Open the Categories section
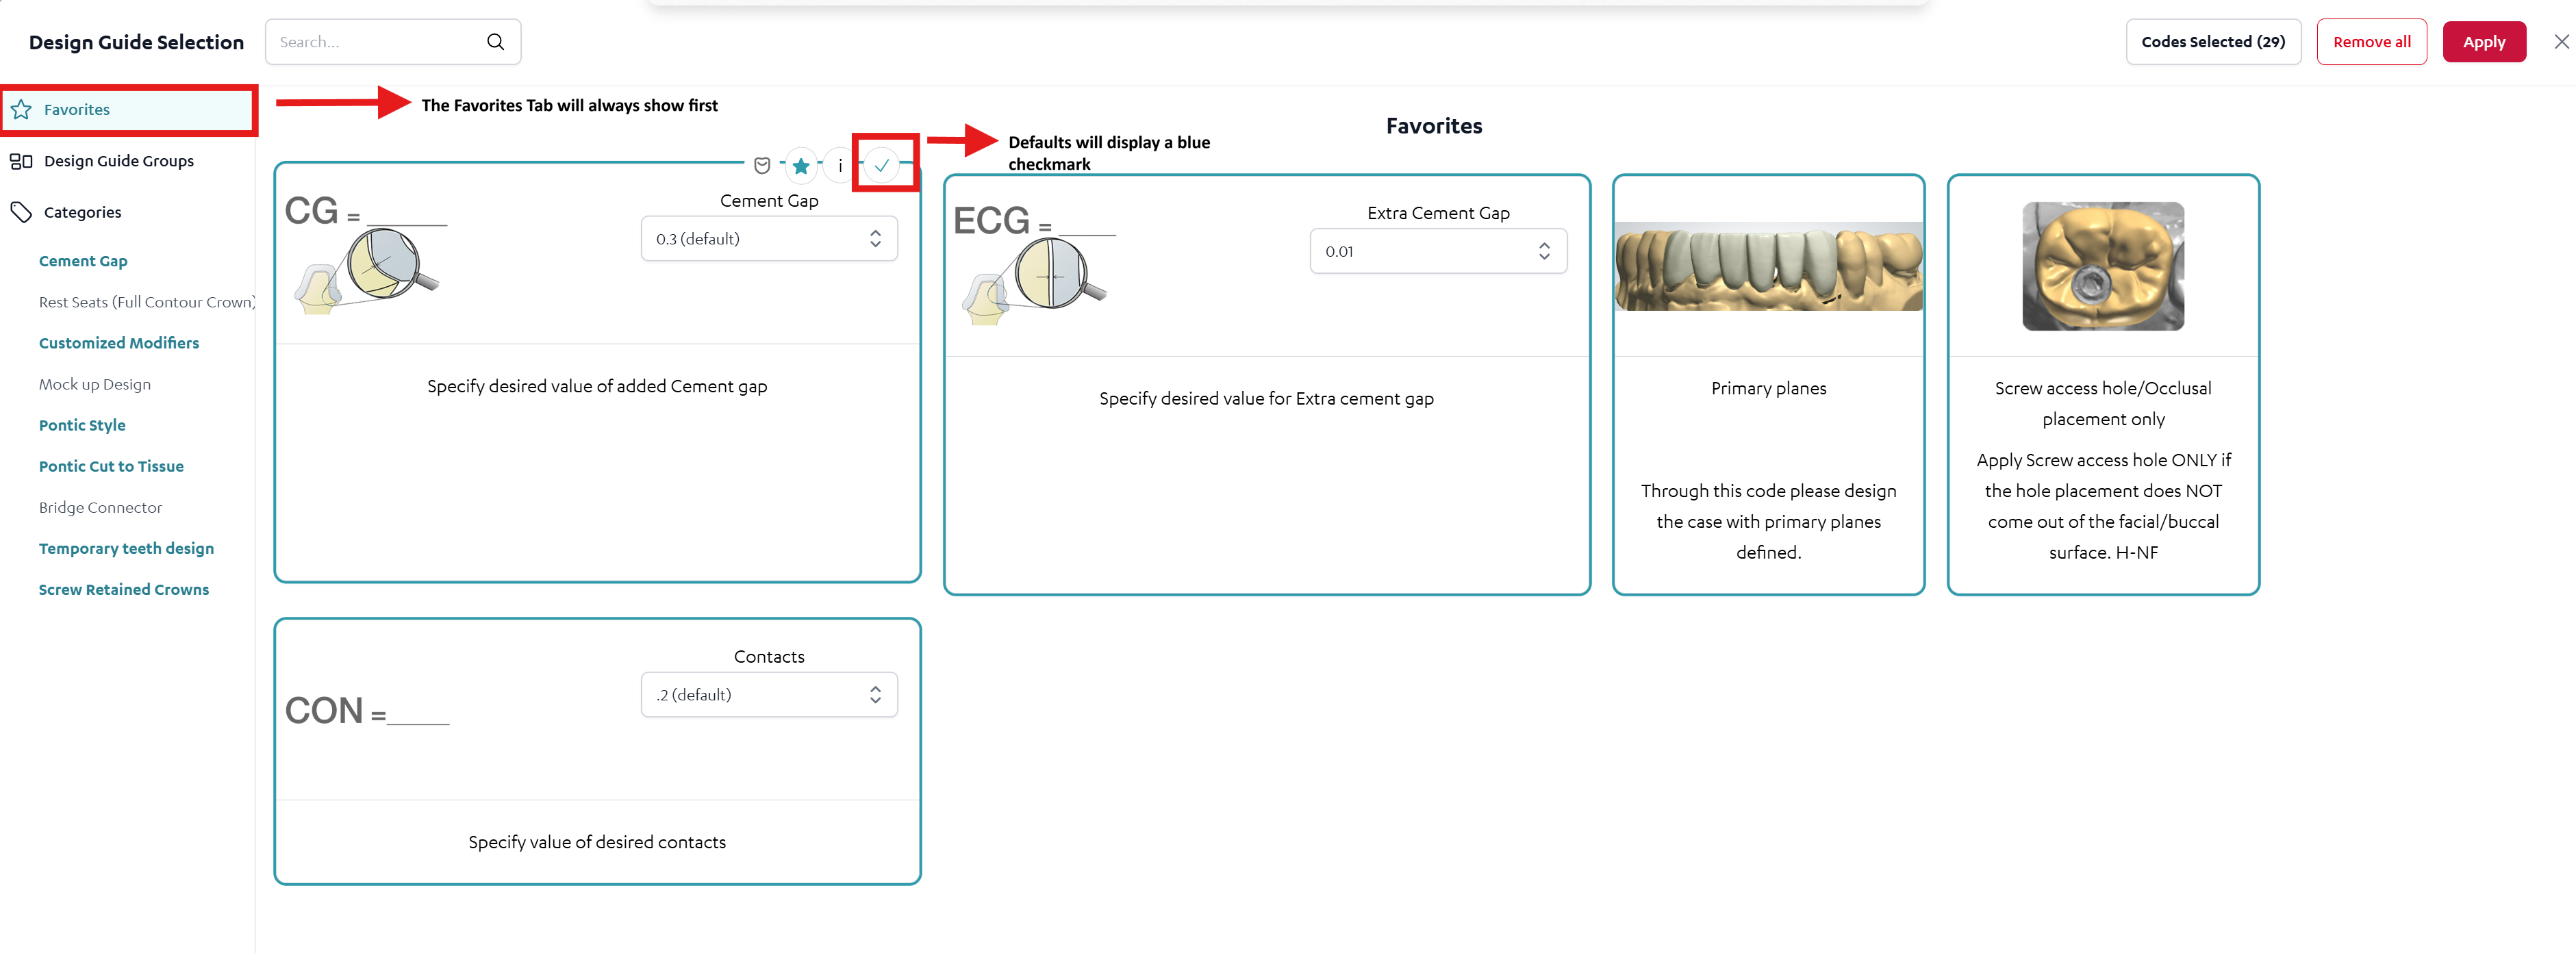 click(x=82, y=212)
